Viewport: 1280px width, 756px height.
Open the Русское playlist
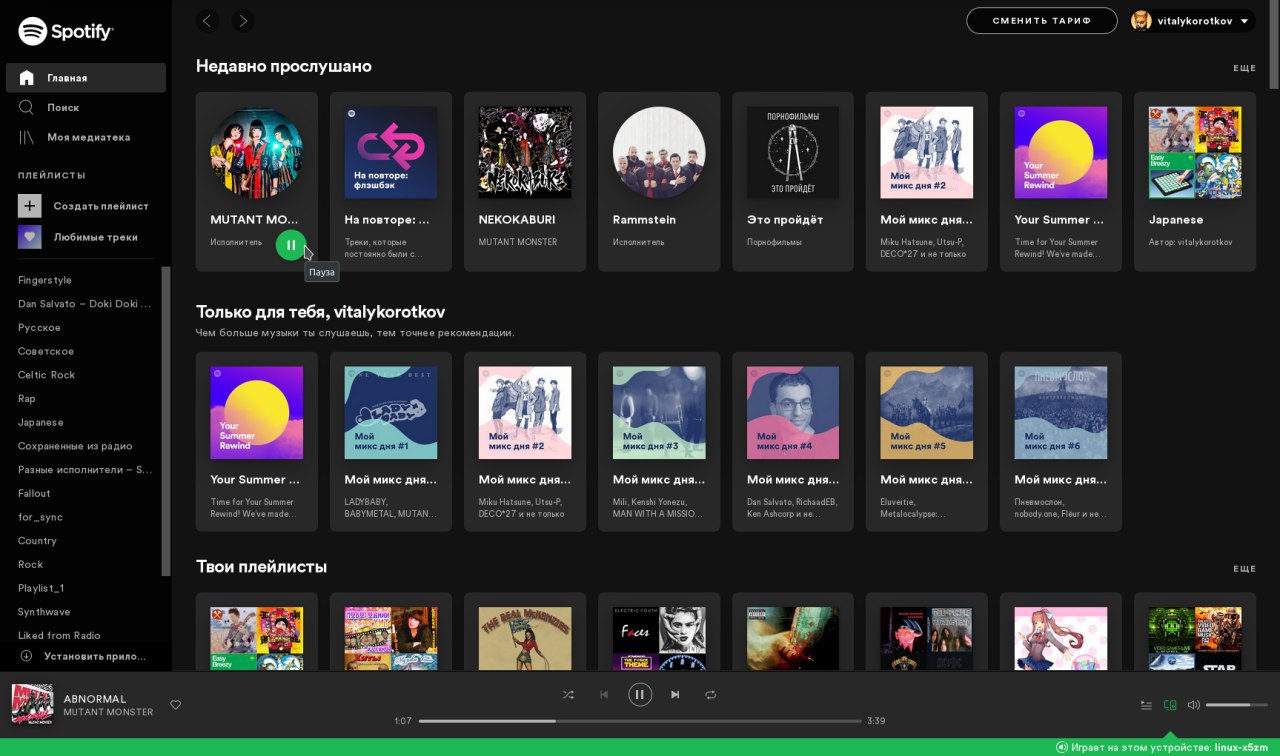pyautogui.click(x=39, y=327)
